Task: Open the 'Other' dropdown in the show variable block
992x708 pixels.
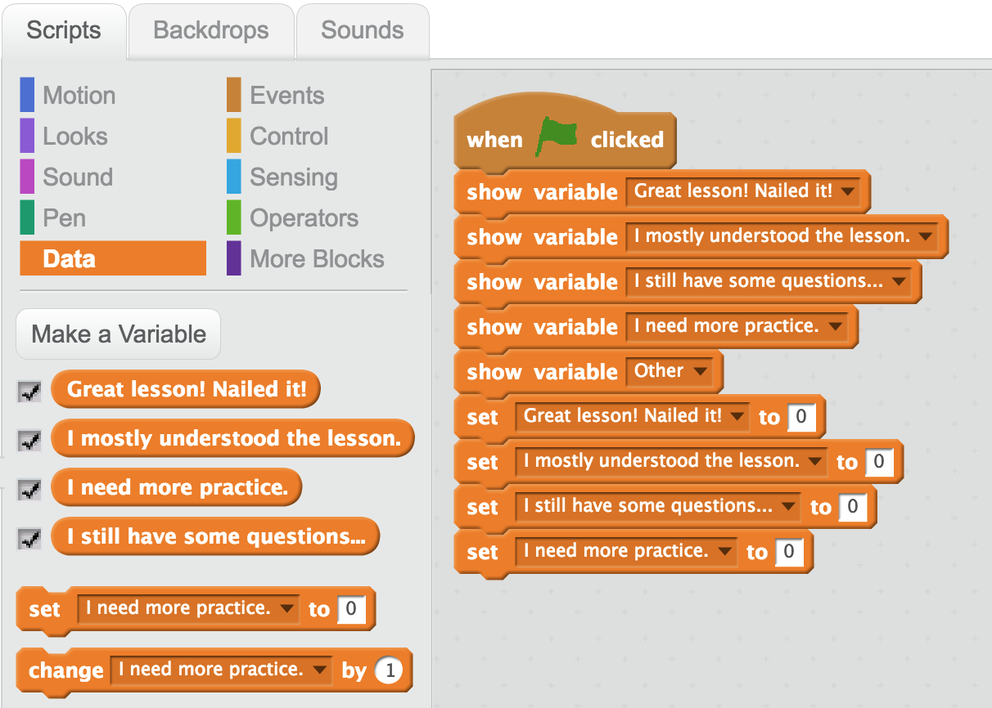Action: click(x=700, y=372)
